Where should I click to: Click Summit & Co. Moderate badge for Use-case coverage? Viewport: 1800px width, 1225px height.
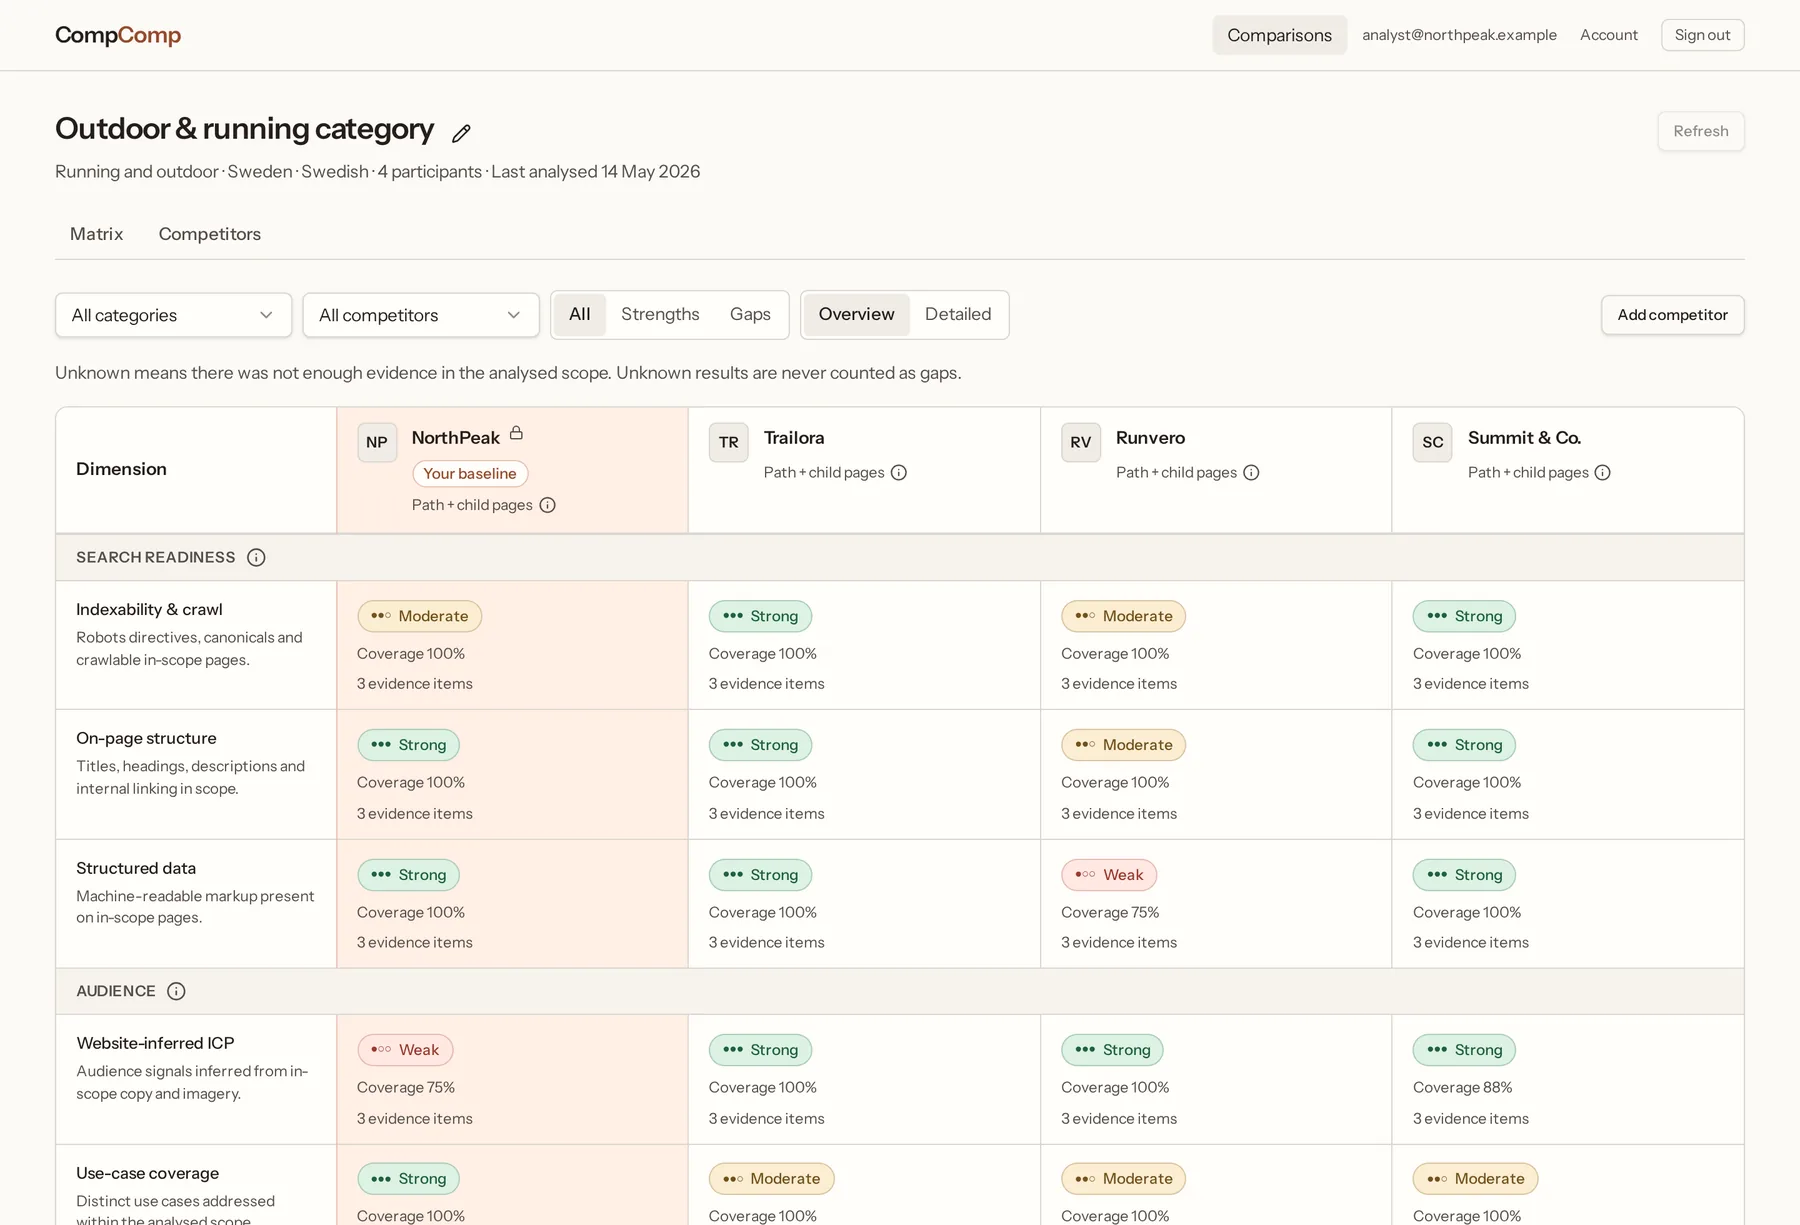(1475, 1179)
